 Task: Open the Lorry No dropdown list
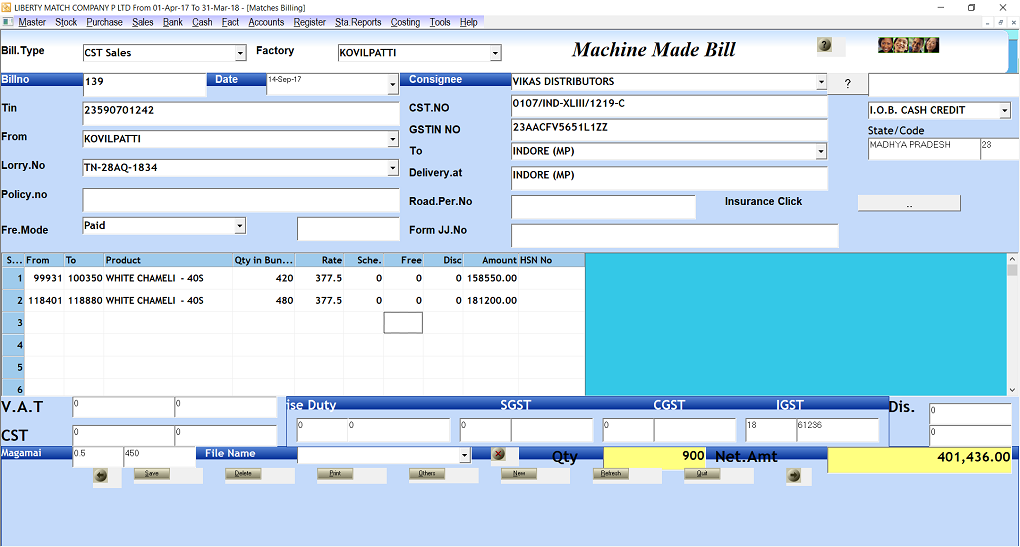click(x=392, y=168)
